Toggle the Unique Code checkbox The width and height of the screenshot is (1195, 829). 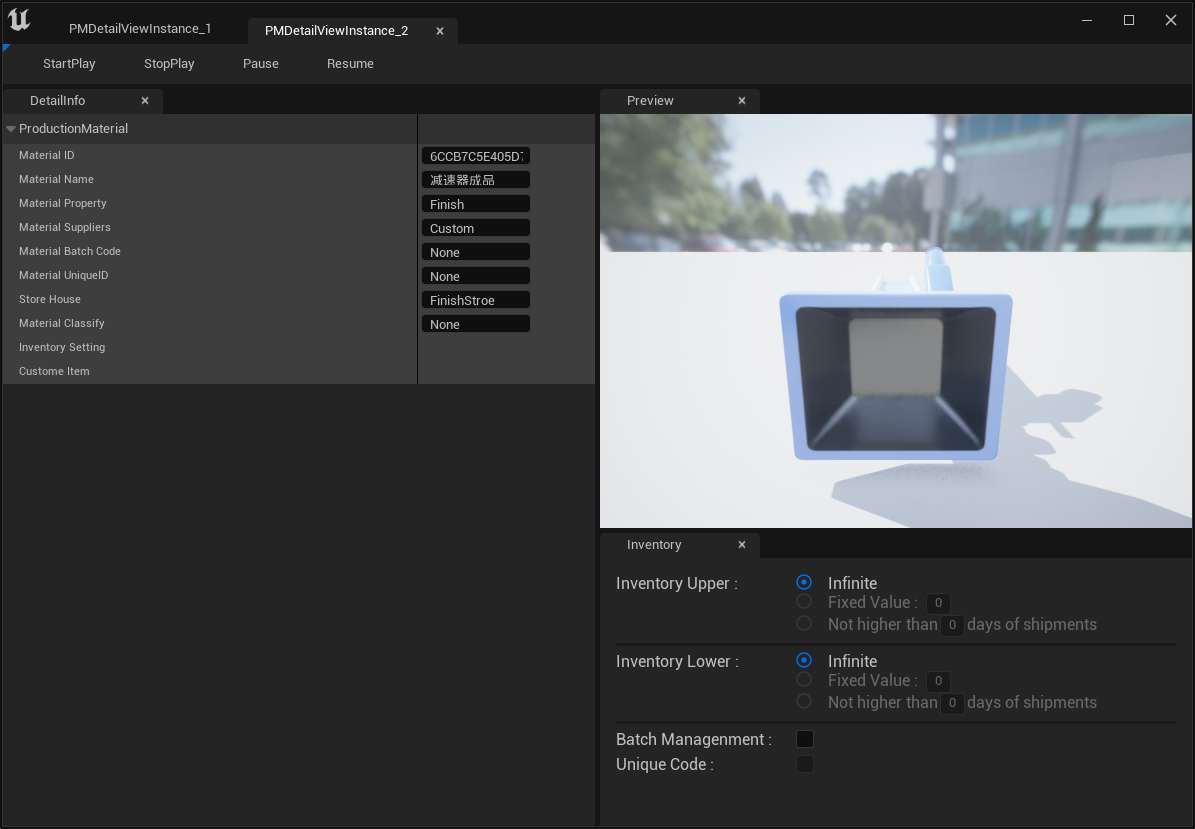(804, 764)
